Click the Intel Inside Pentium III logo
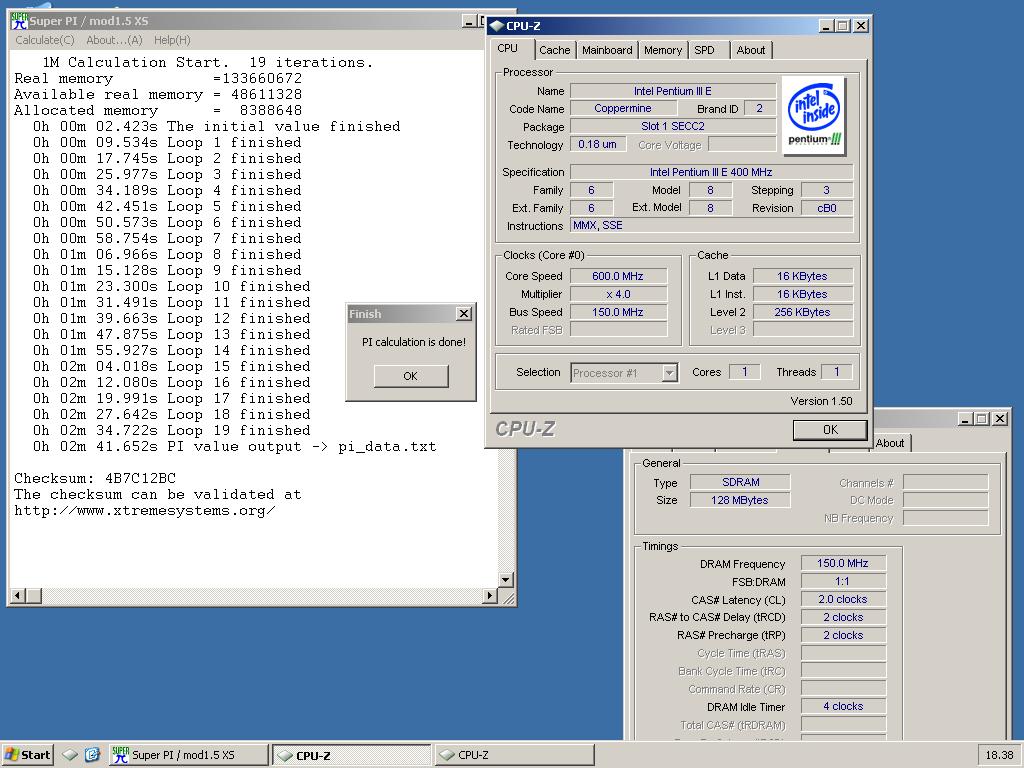 [x=814, y=116]
